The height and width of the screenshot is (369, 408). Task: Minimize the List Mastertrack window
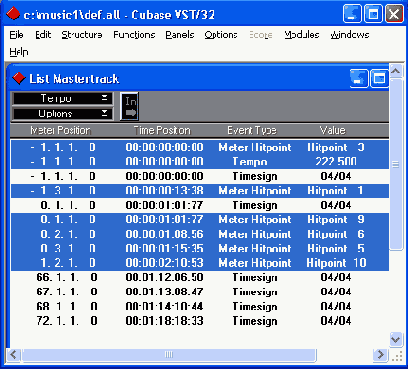(359, 79)
